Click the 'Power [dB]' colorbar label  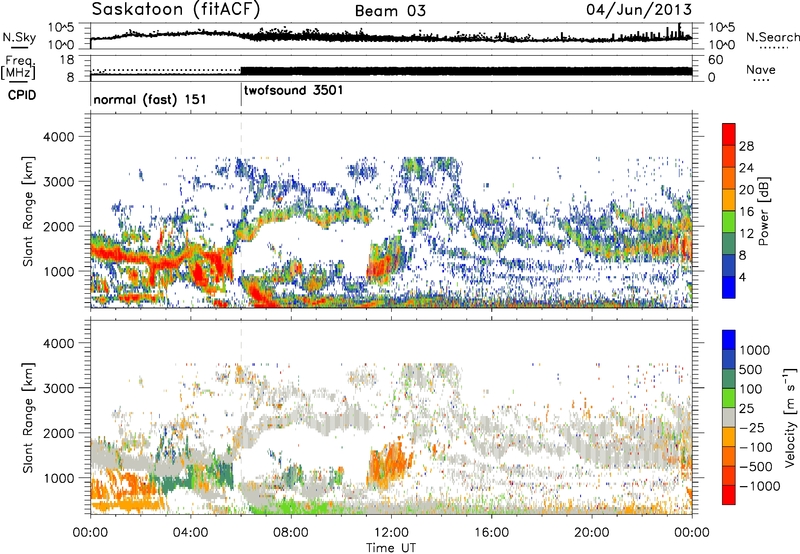click(x=763, y=211)
